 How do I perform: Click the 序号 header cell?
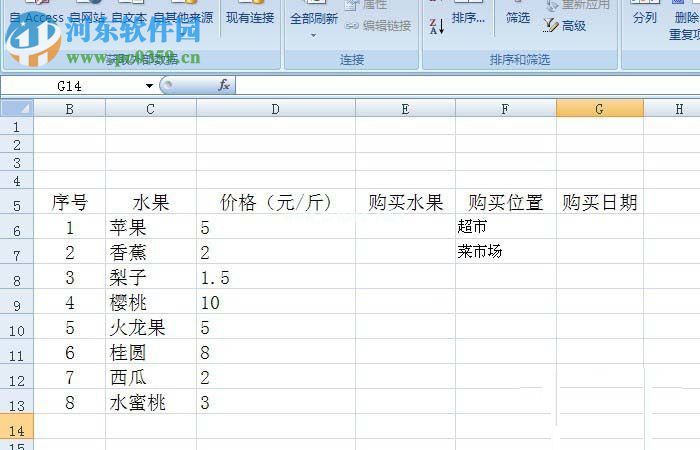(70, 202)
